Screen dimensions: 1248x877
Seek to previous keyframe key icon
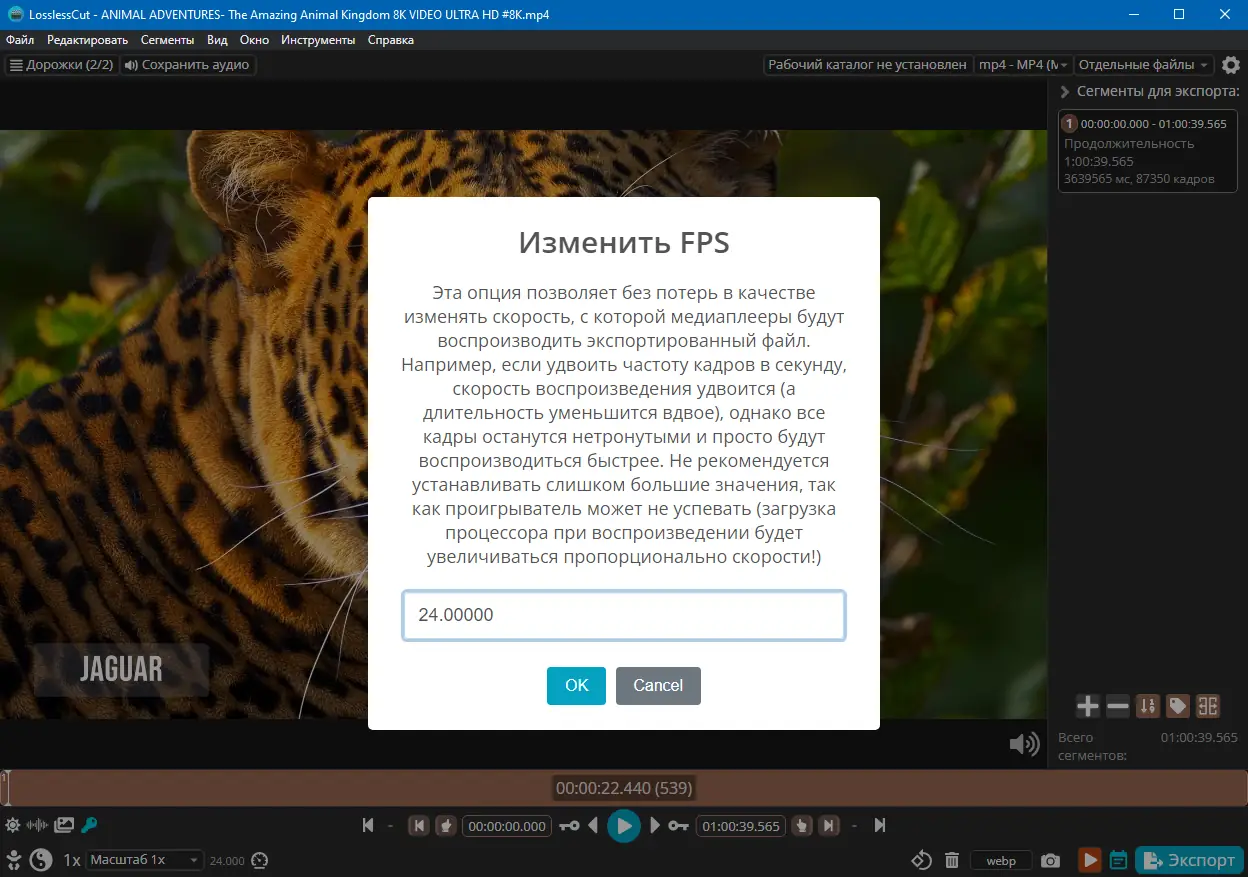pyautogui.click(x=569, y=826)
